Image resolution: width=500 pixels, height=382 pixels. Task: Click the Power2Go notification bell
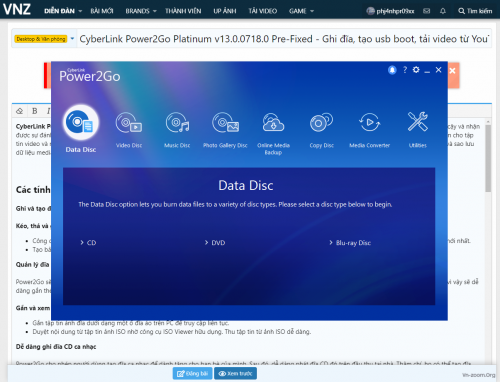392,70
